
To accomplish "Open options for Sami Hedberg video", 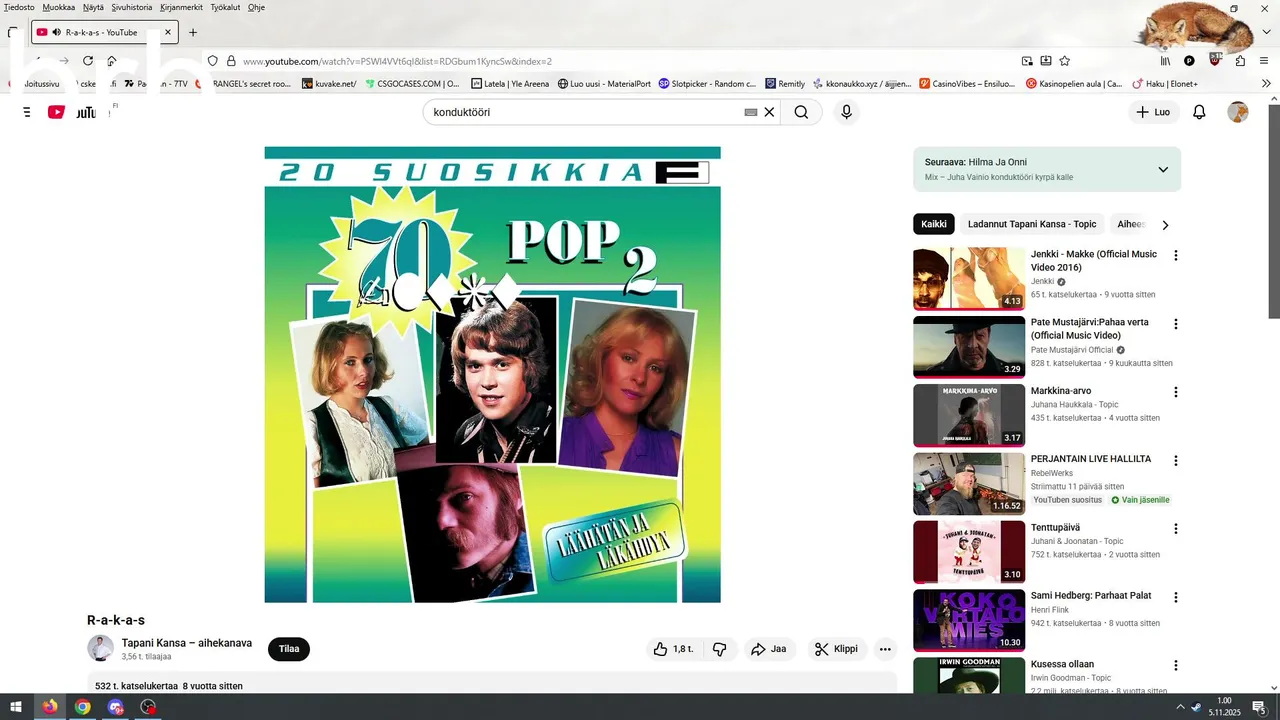I will 1176,597.
